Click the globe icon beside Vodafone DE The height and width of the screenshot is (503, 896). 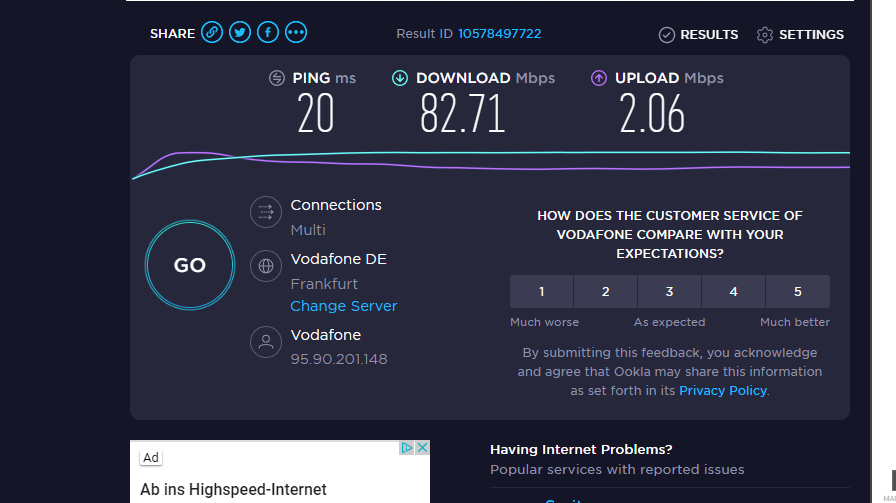(266, 266)
